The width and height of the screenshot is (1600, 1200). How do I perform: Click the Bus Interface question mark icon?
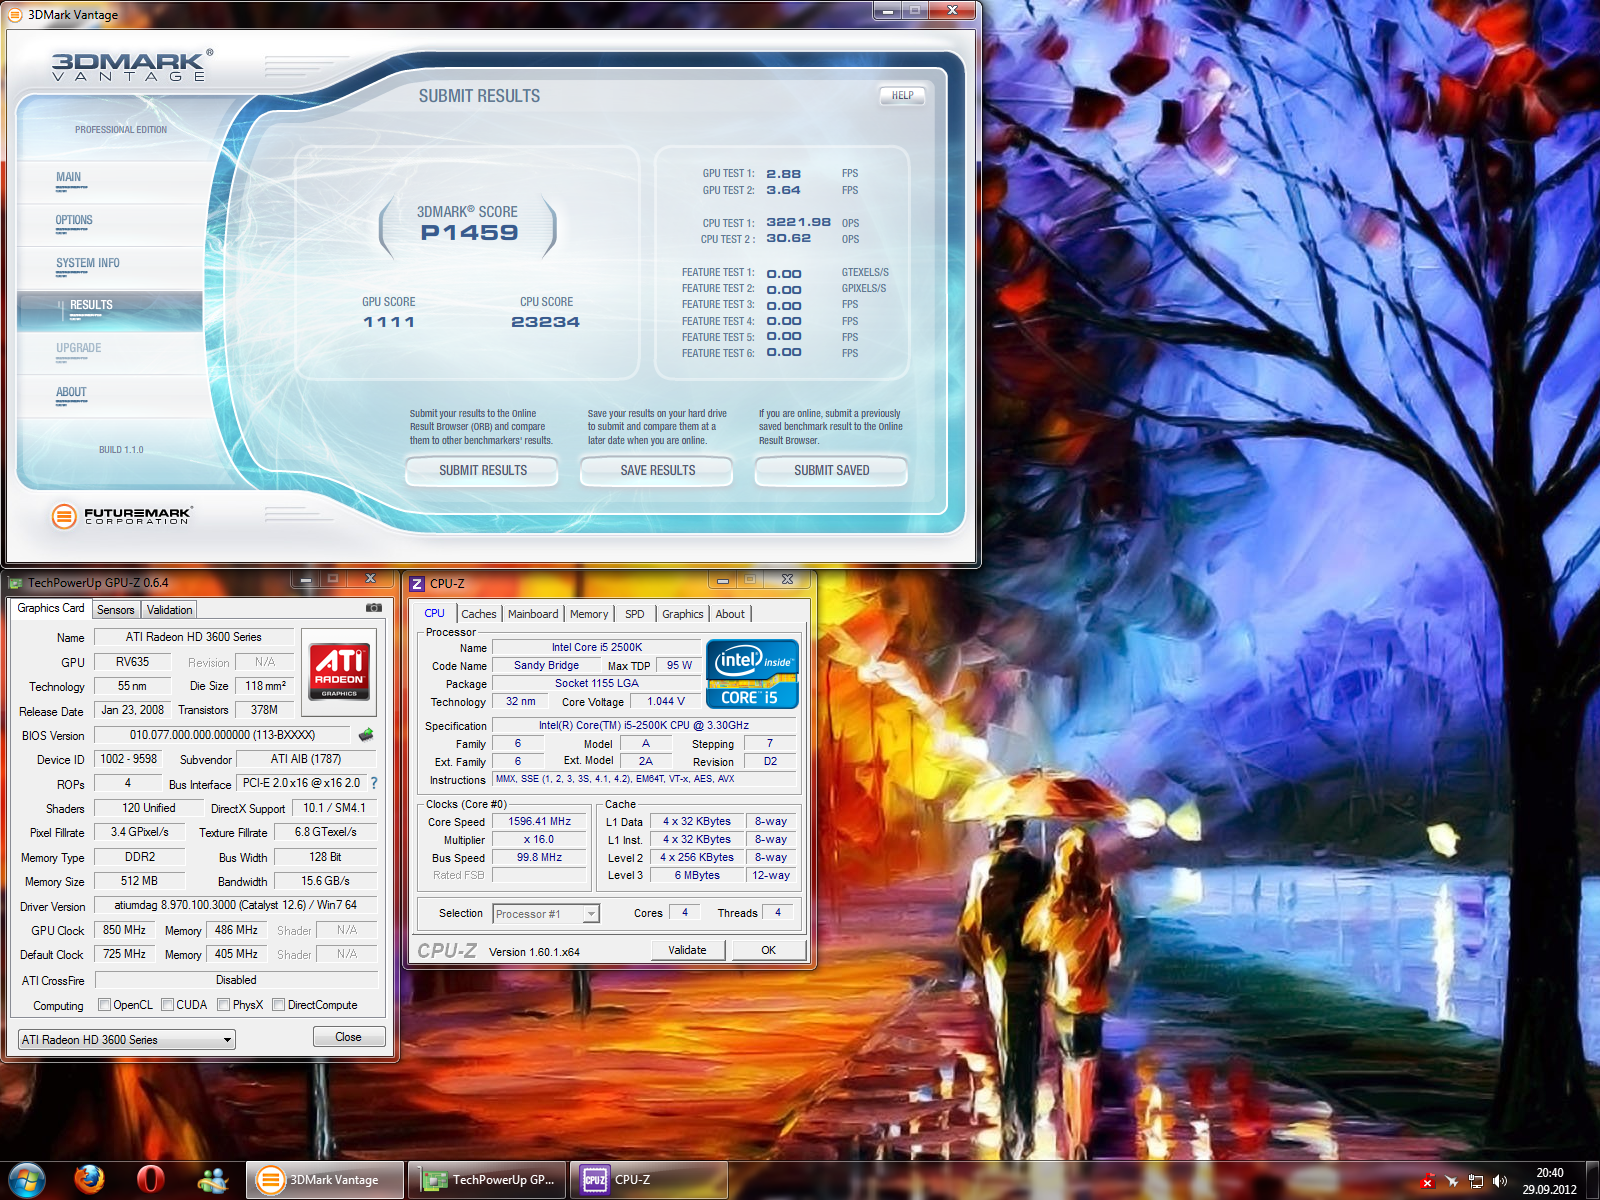[374, 783]
